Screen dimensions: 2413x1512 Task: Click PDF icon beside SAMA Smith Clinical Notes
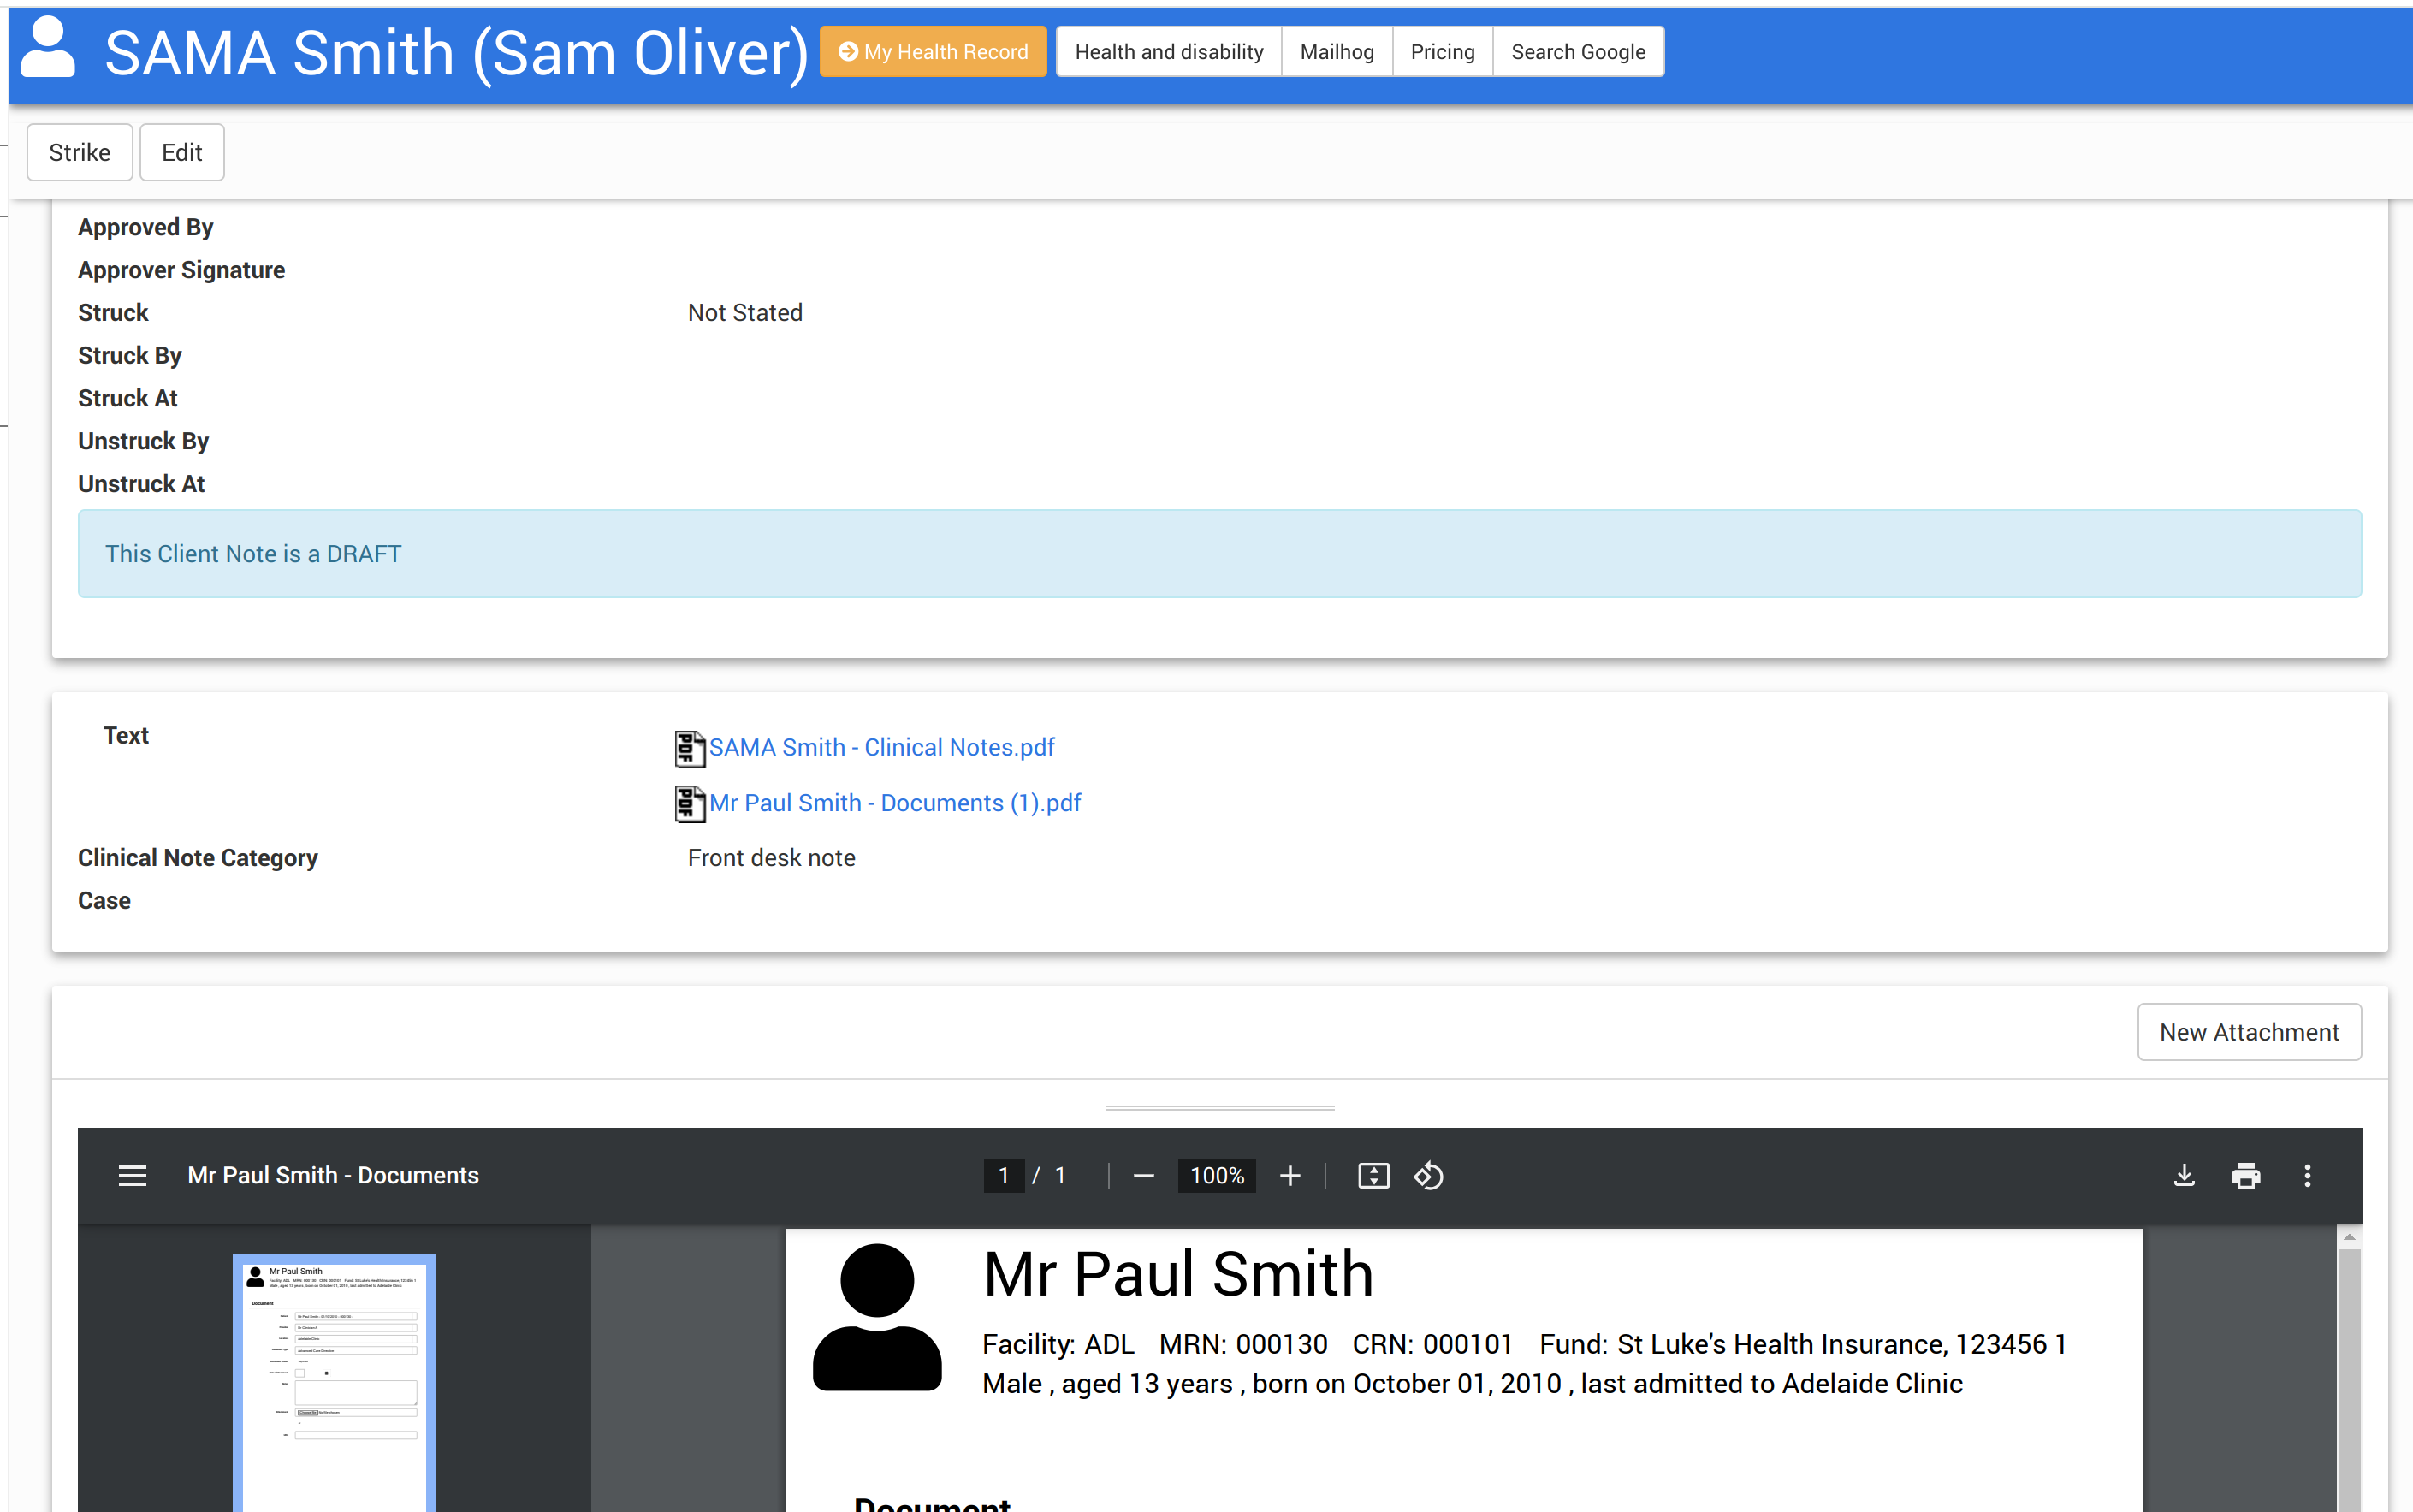pos(689,748)
